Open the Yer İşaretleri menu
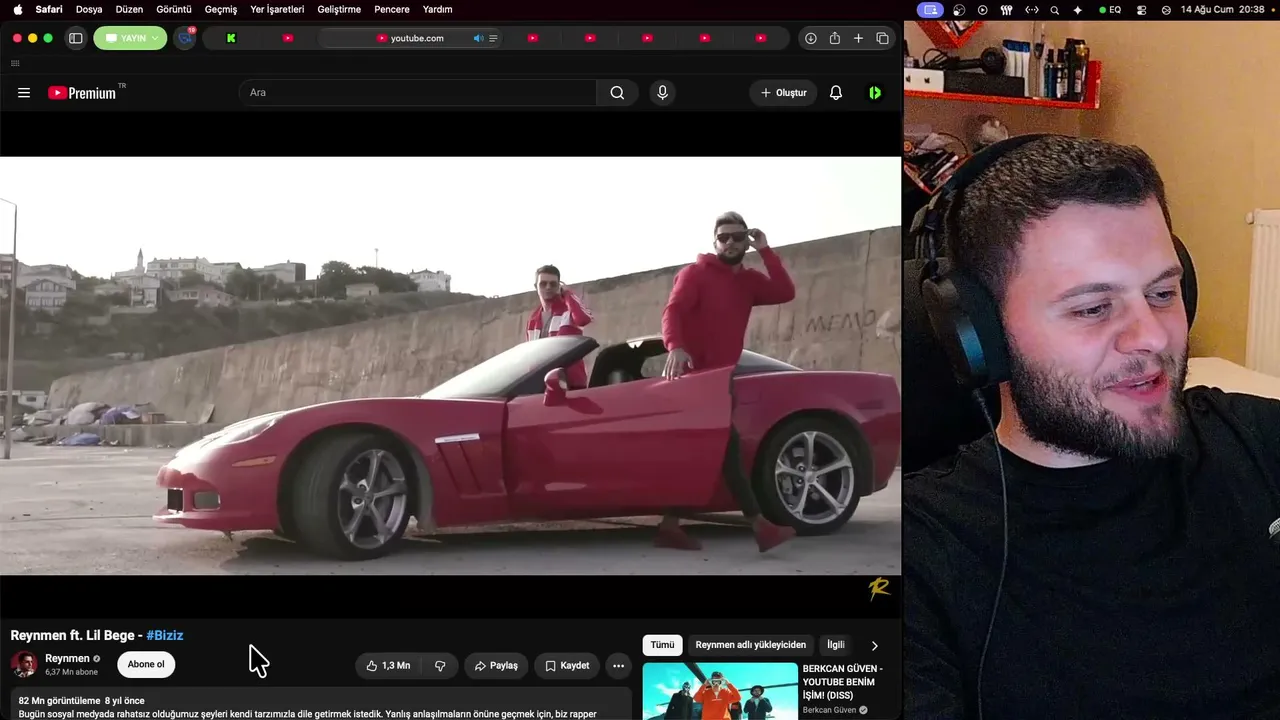This screenshot has height=720, width=1280. pos(277,9)
